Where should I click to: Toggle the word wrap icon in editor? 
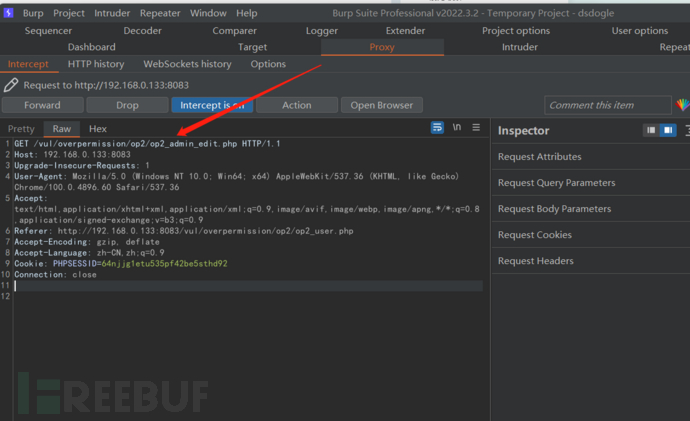click(437, 128)
